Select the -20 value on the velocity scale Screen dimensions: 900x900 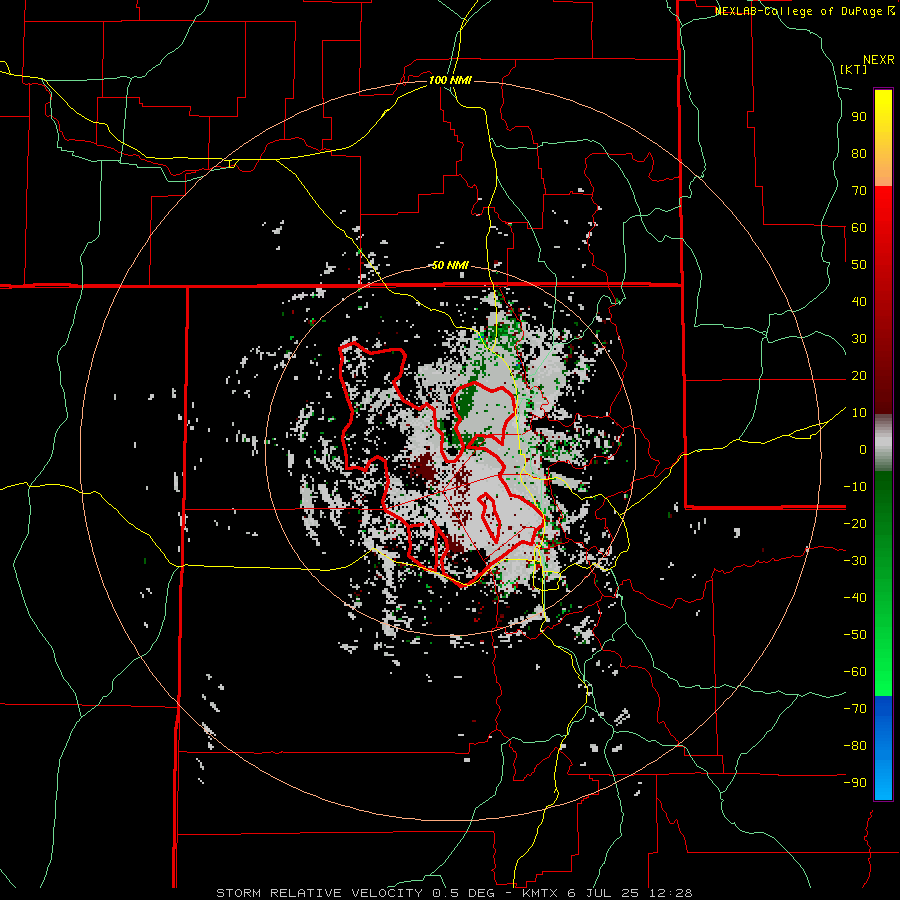(855, 524)
